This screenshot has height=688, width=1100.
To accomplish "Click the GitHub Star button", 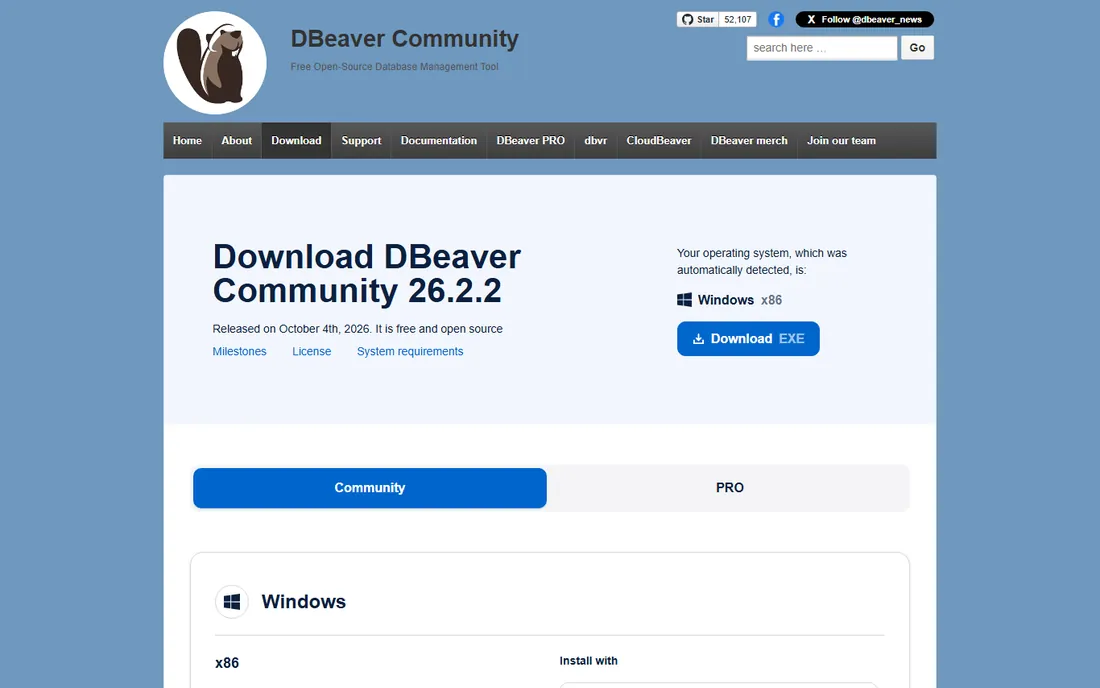I will [x=698, y=20].
